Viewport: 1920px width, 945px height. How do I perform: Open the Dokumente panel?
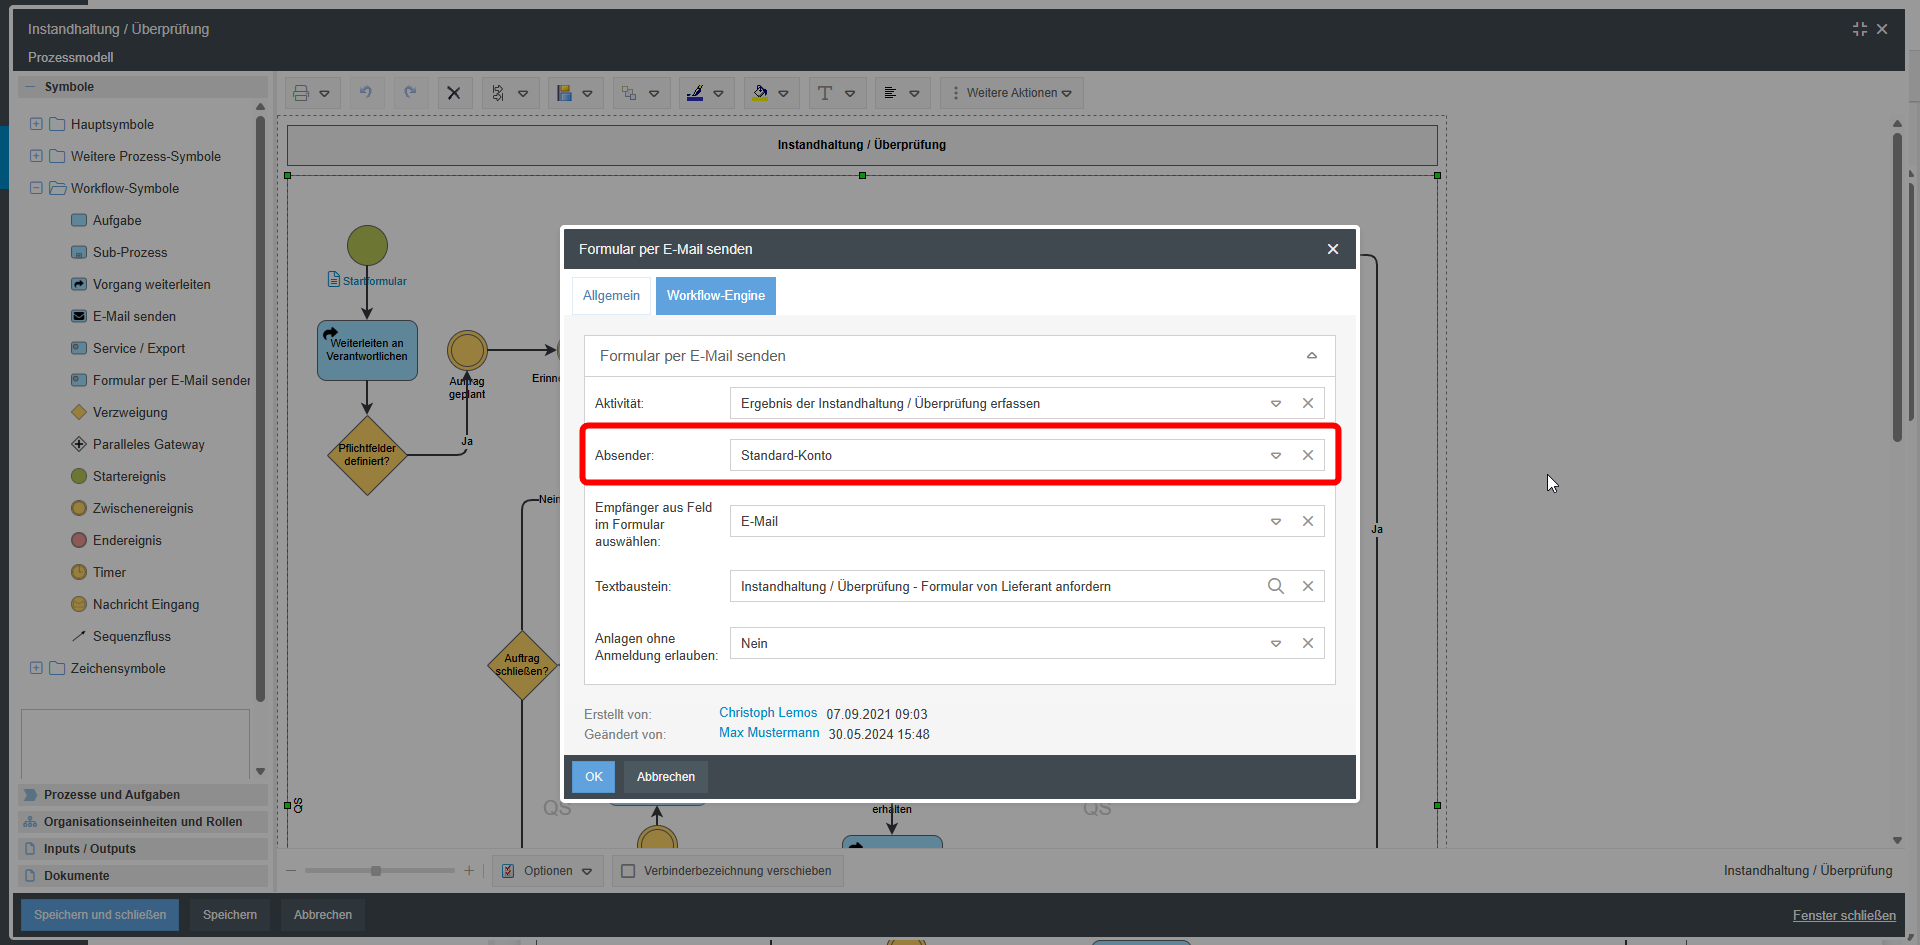click(x=143, y=876)
